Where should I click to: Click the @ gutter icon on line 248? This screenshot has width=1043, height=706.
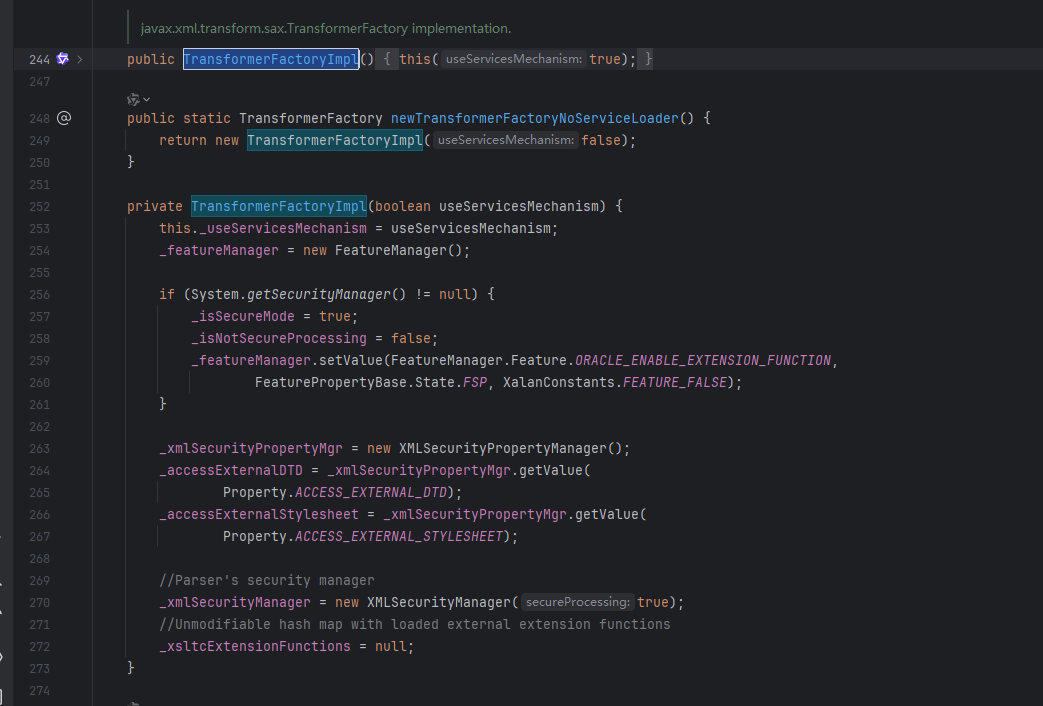pos(64,118)
